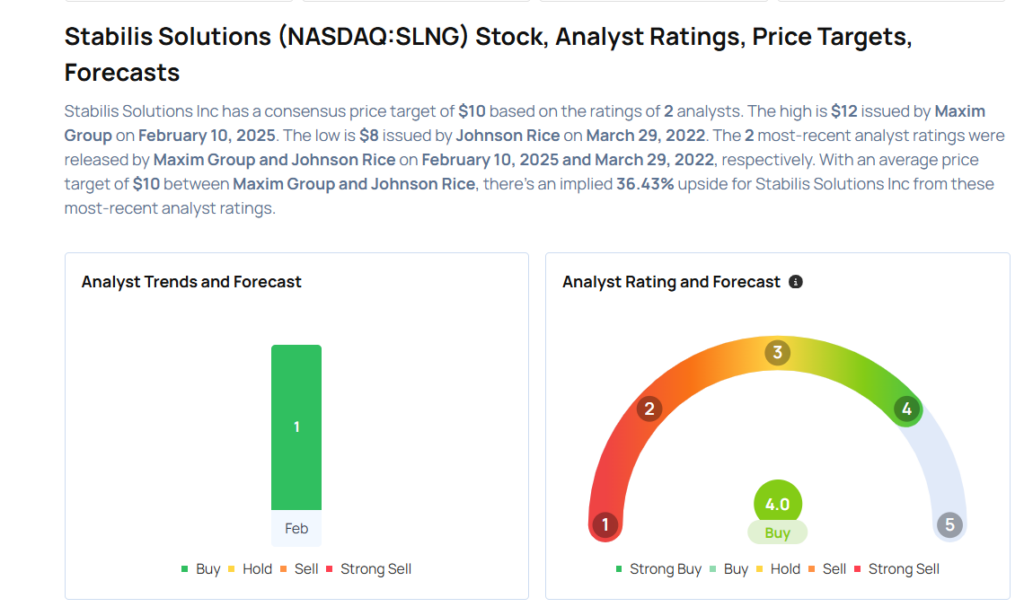
Task: Click the gauge marker numbered 3
Action: click(x=777, y=352)
